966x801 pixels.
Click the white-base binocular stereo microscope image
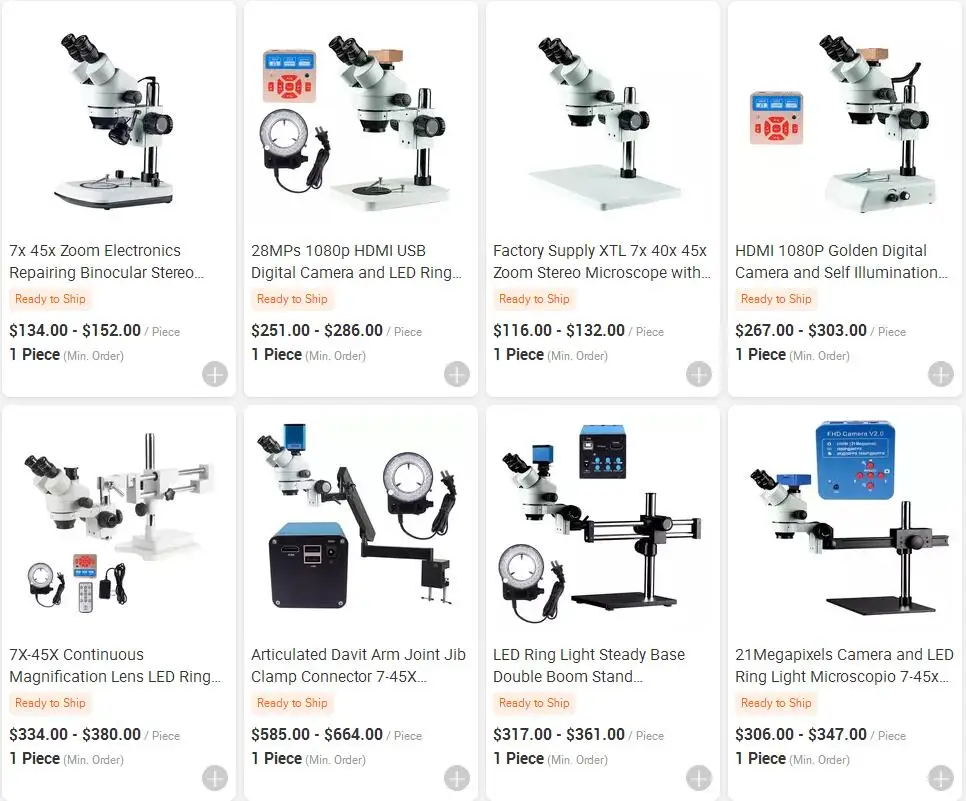[x=119, y=120]
